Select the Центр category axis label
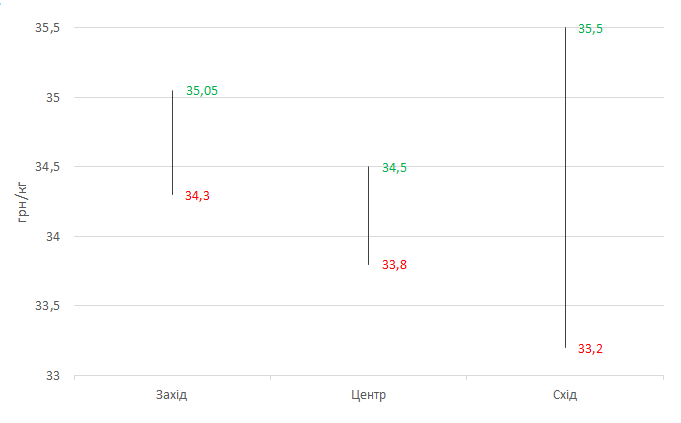The height and width of the screenshot is (423, 681). (x=368, y=395)
